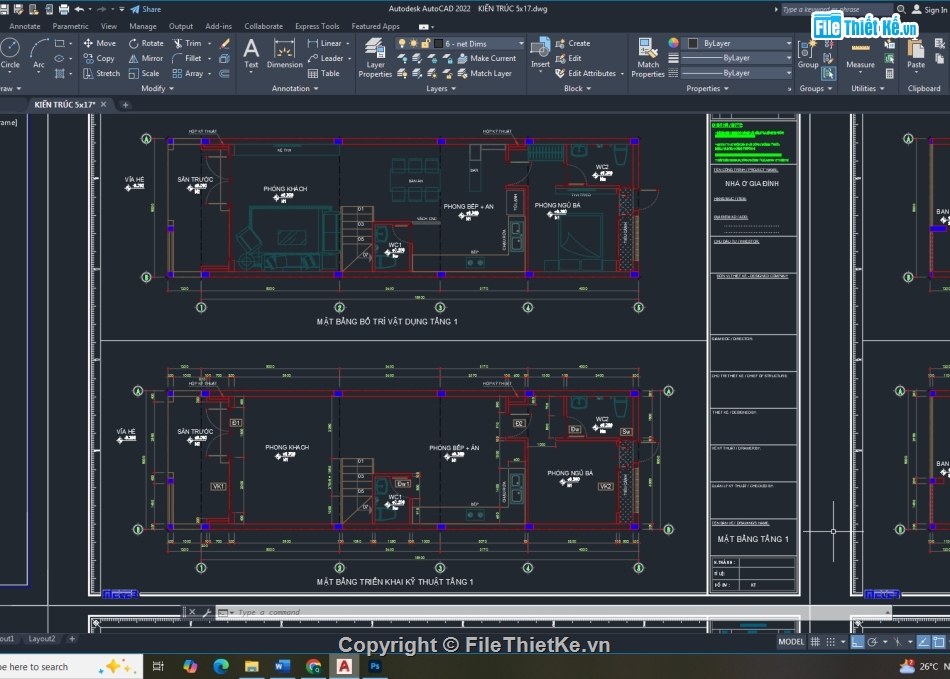
Task: Click the Match Properties icon
Action: point(648,57)
